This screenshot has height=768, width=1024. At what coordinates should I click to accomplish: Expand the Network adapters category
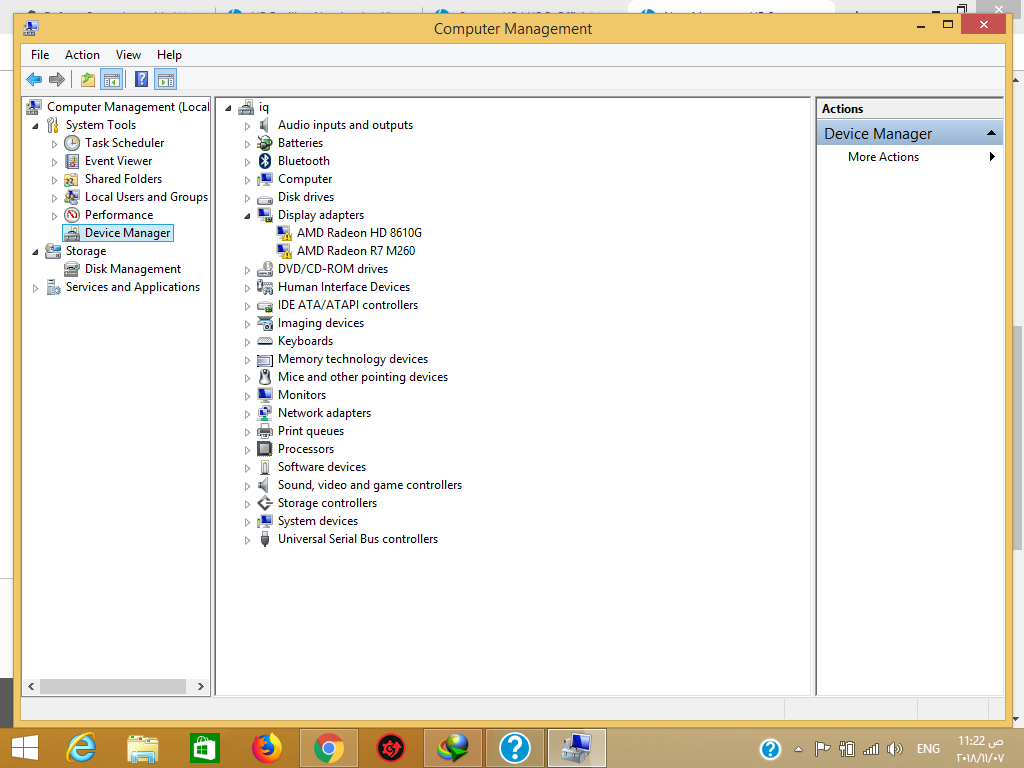pyautogui.click(x=247, y=412)
